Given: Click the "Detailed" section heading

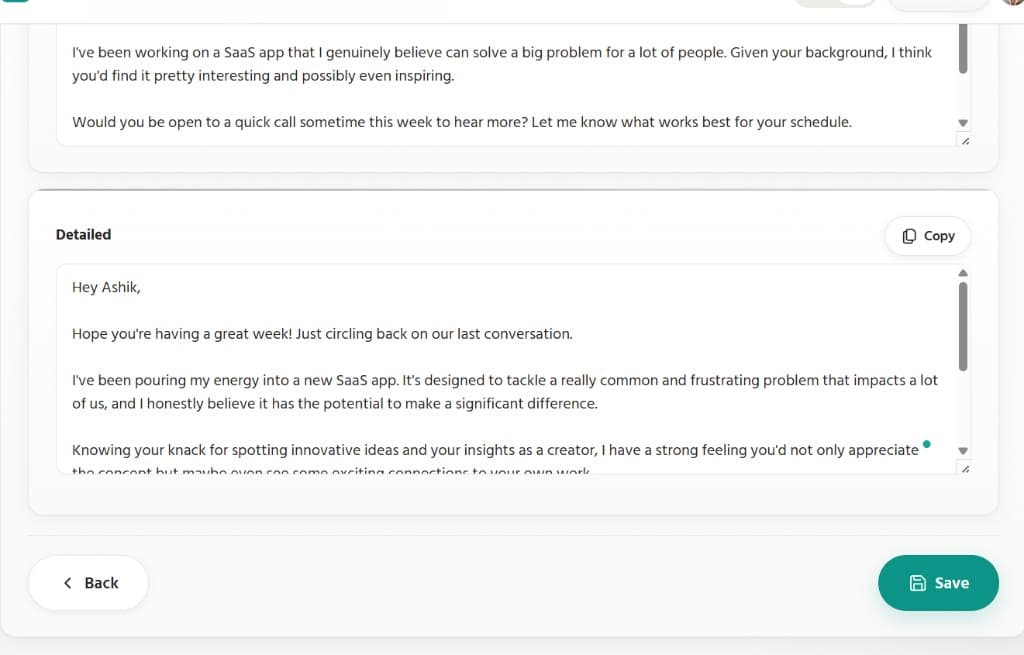Looking at the screenshot, I should [83, 235].
